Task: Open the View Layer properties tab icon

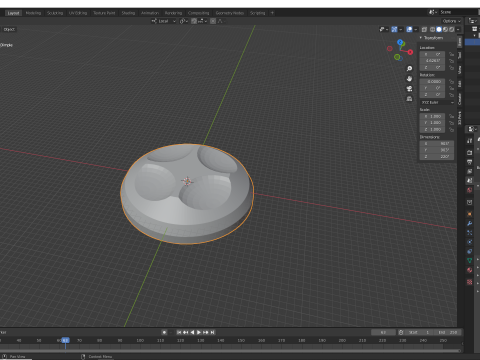Action: [x=469, y=171]
